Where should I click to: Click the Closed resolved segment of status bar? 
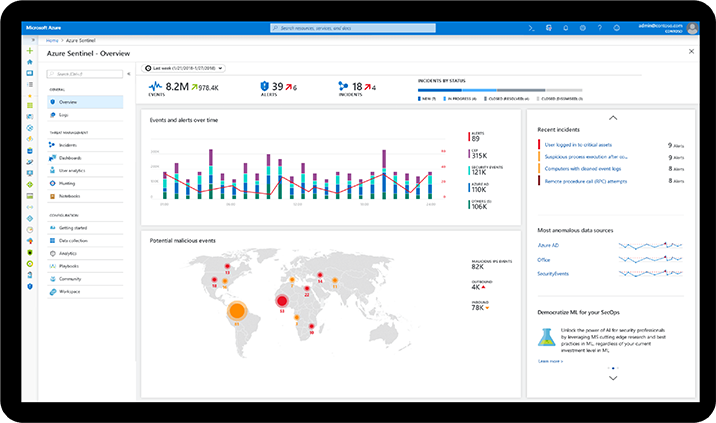click(x=521, y=90)
